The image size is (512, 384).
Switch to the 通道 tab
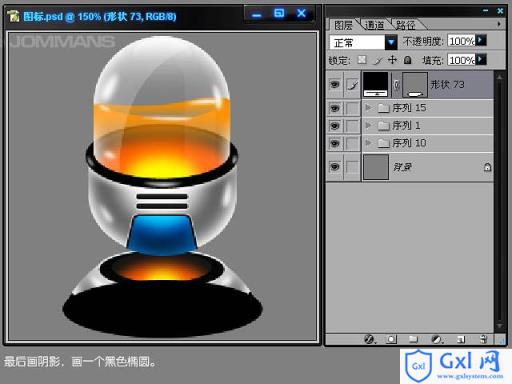click(374, 25)
